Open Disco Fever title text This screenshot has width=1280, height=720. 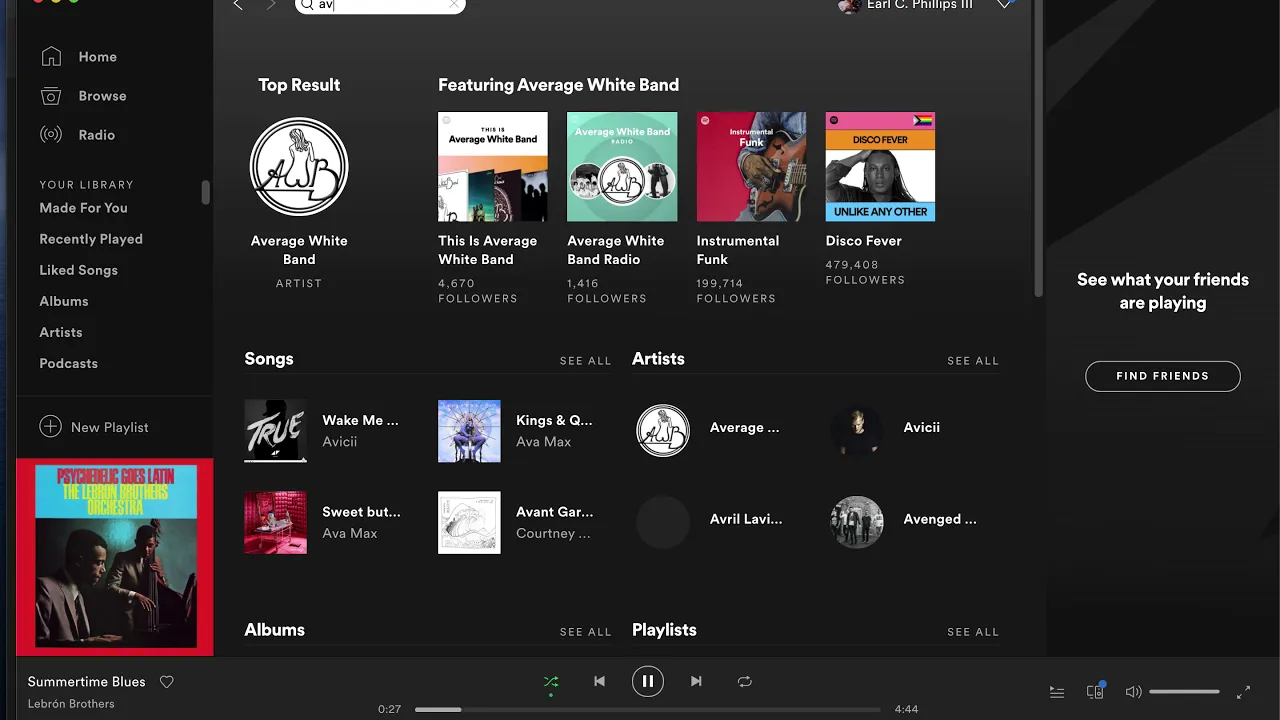point(864,241)
